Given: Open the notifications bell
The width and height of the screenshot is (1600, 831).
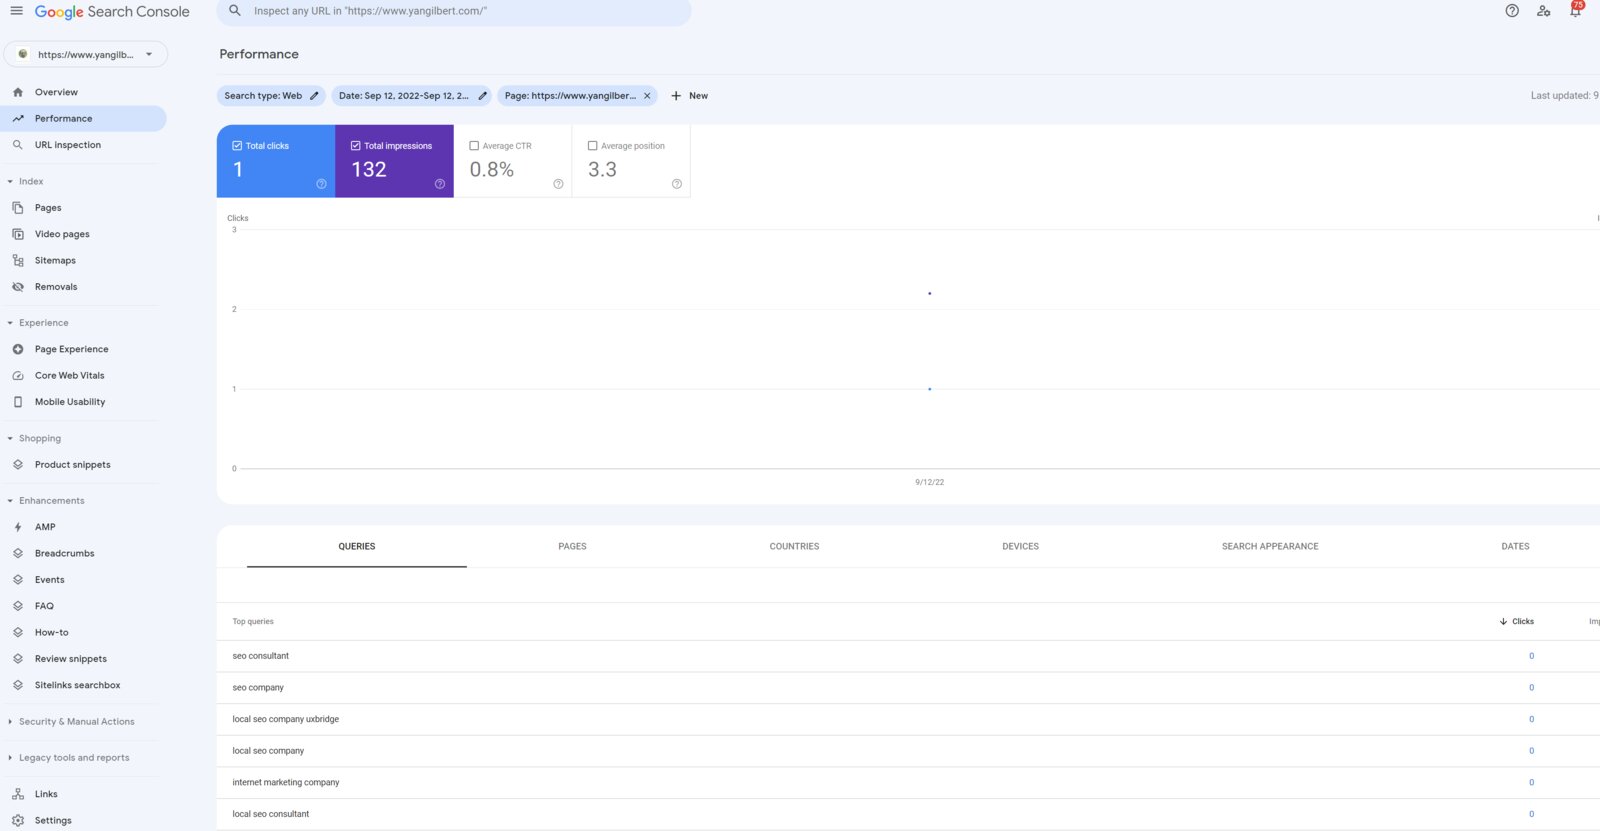Looking at the screenshot, I should tap(1575, 11).
